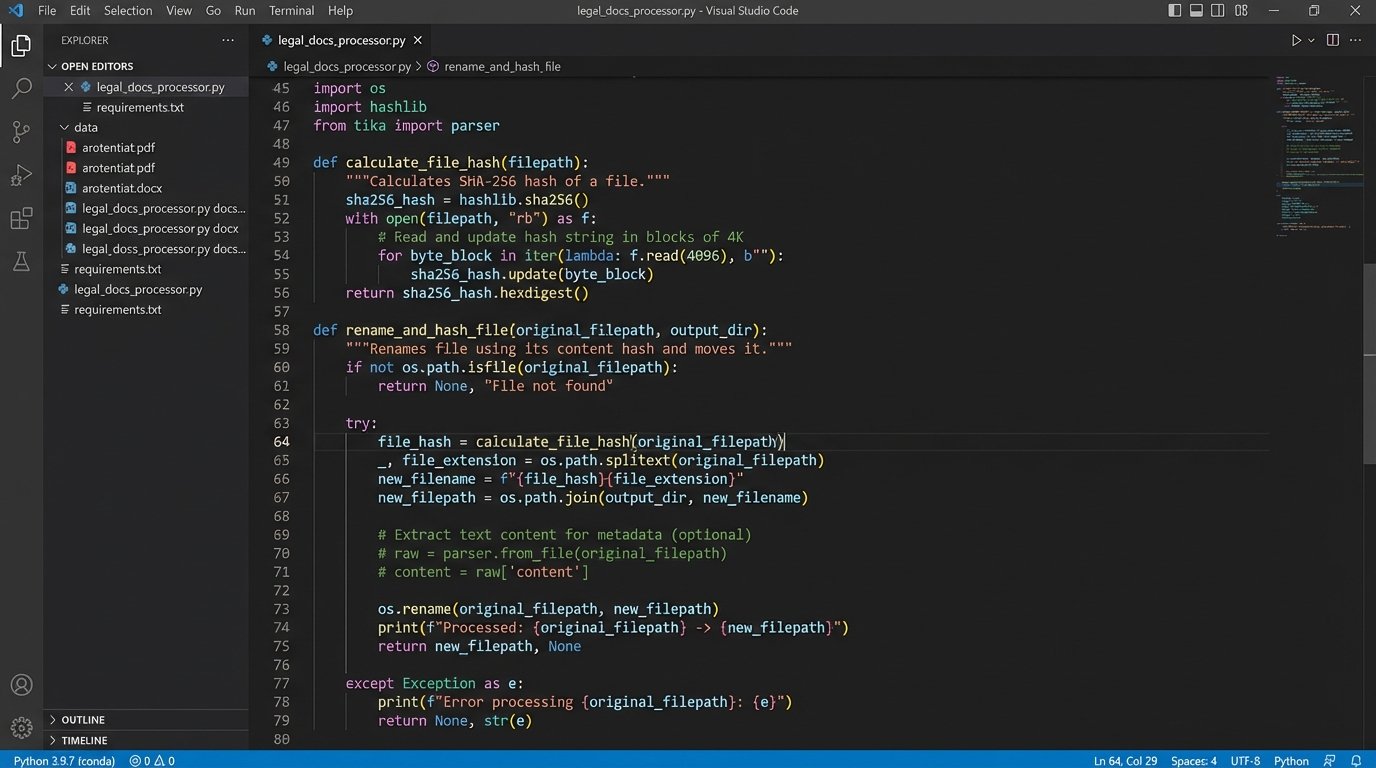Toggle the secondary side bar layout button
Screen dimensions: 1376x768
[x=1218, y=11]
